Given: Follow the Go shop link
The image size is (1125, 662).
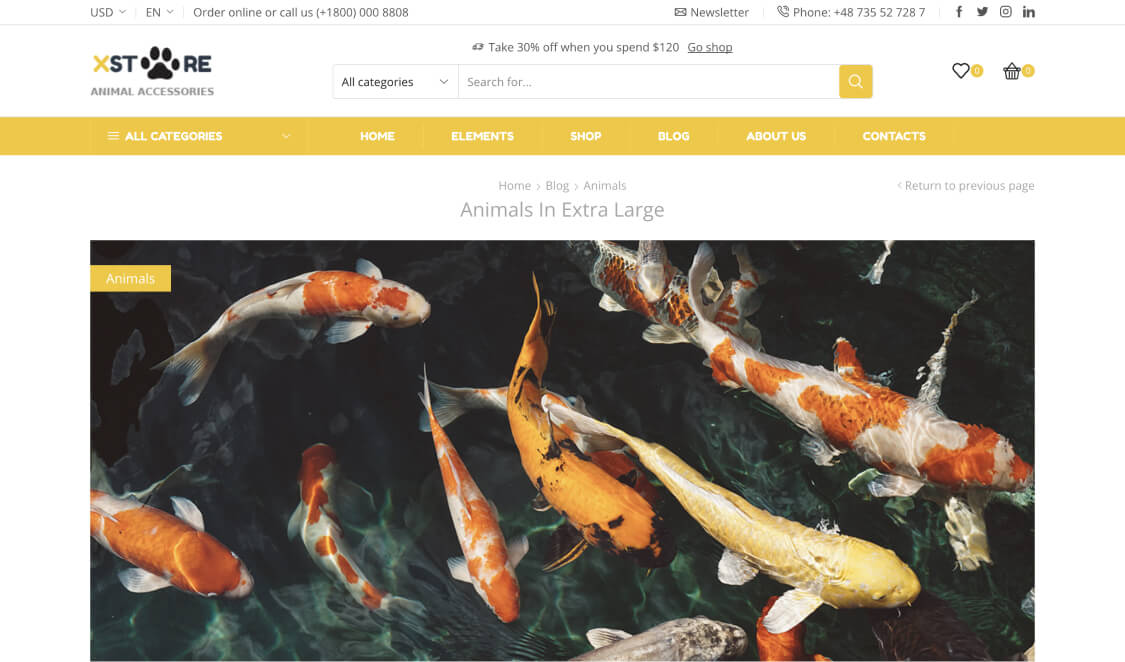Looking at the screenshot, I should [x=710, y=47].
